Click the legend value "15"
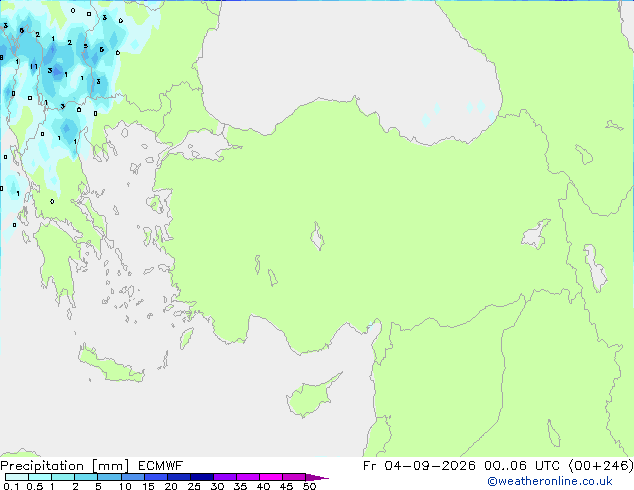 click(148, 486)
